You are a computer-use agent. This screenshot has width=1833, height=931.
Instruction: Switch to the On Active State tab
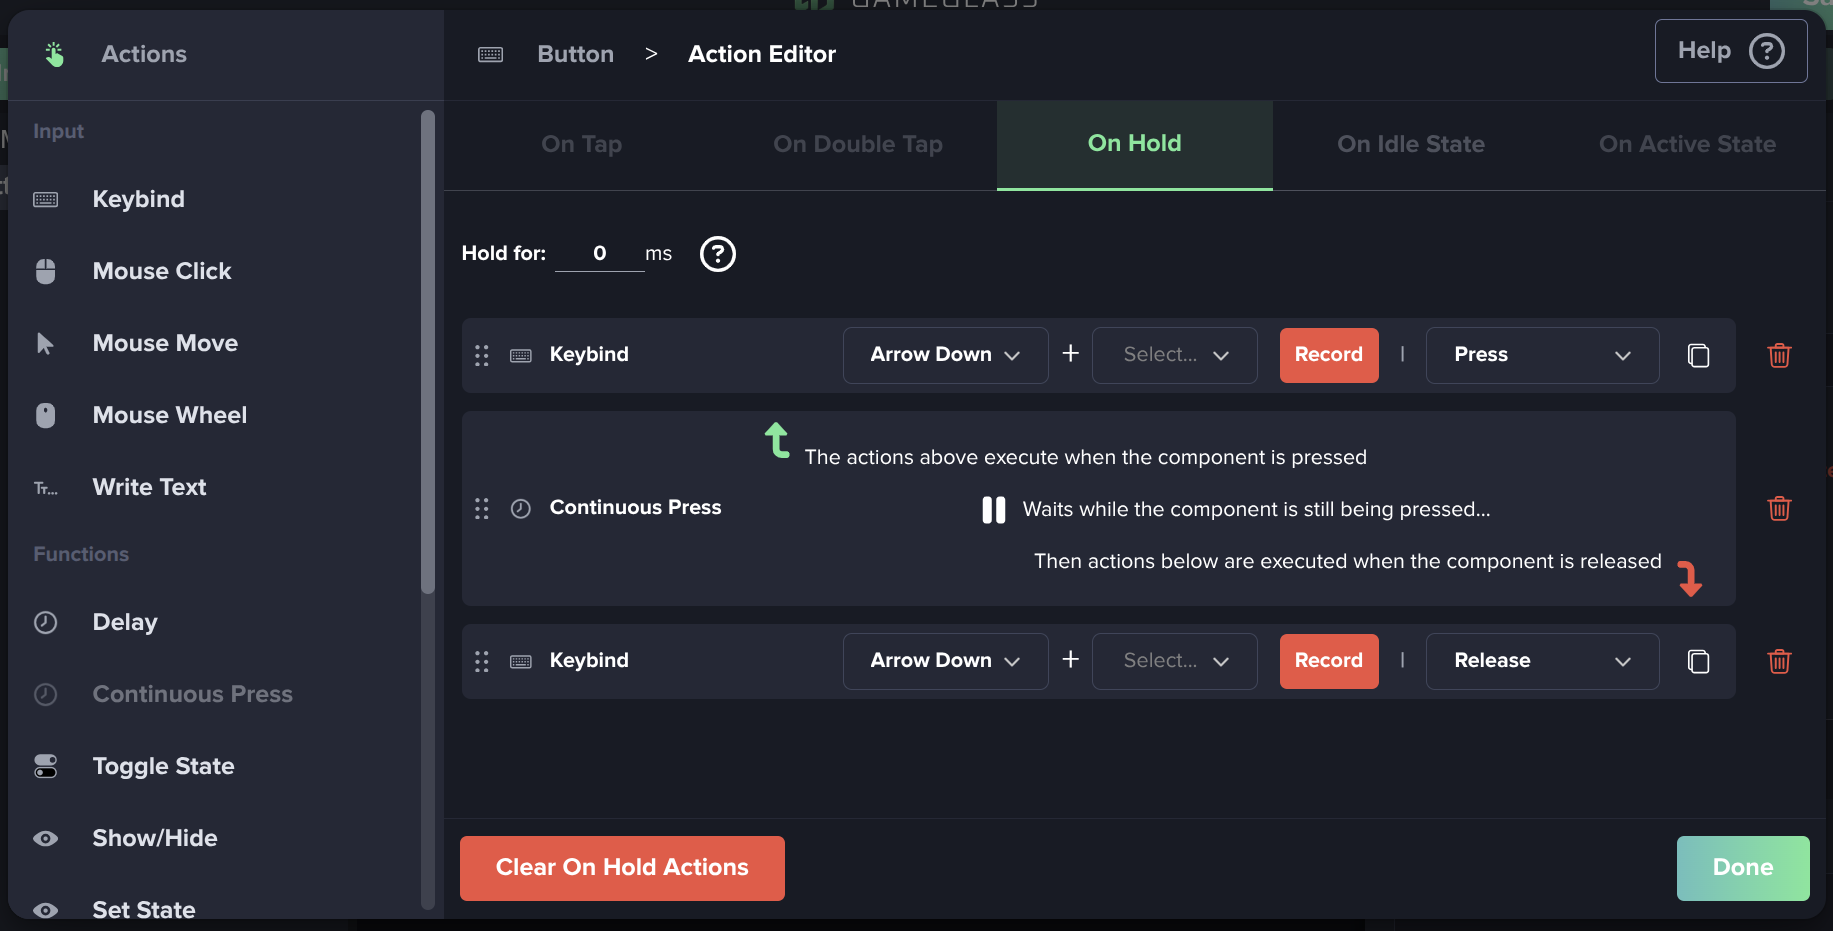[x=1687, y=144]
